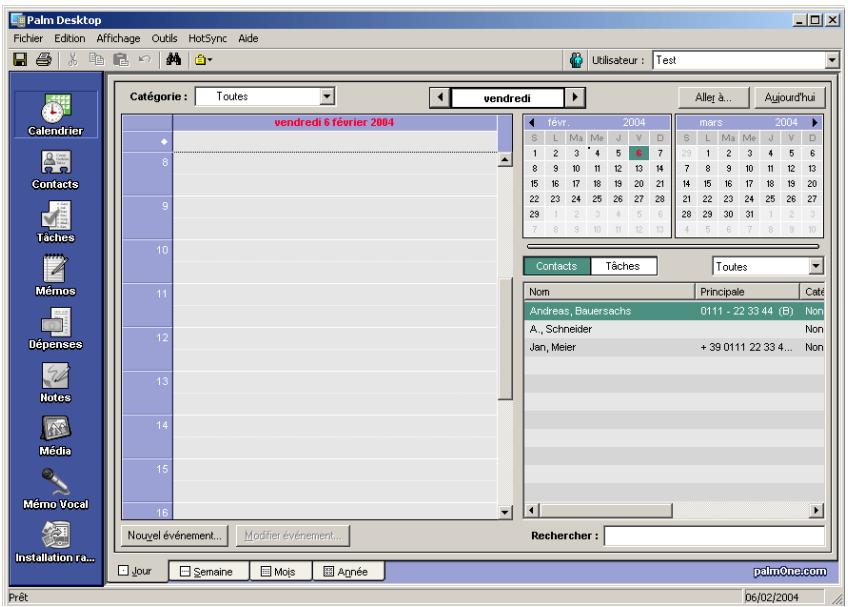This screenshot has height=607, width=848.
Task: Select contact Andreas, Bauersachs
Action: click(x=674, y=311)
